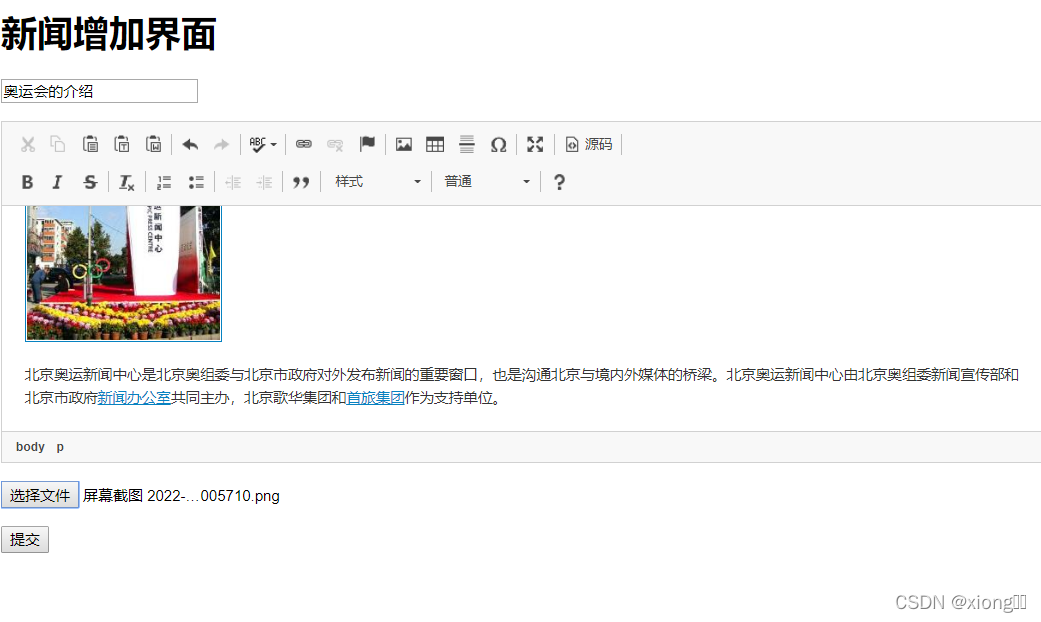This screenshot has width=1041, height=622.
Task: Open the Insert Image dialog
Action: pos(404,144)
